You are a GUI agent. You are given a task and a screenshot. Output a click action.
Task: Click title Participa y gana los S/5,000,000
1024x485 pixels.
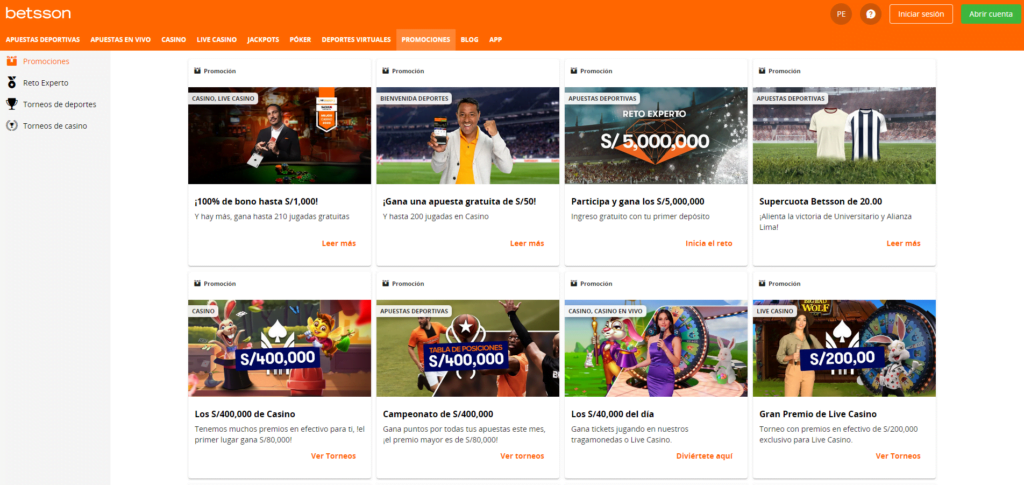click(637, 202)
